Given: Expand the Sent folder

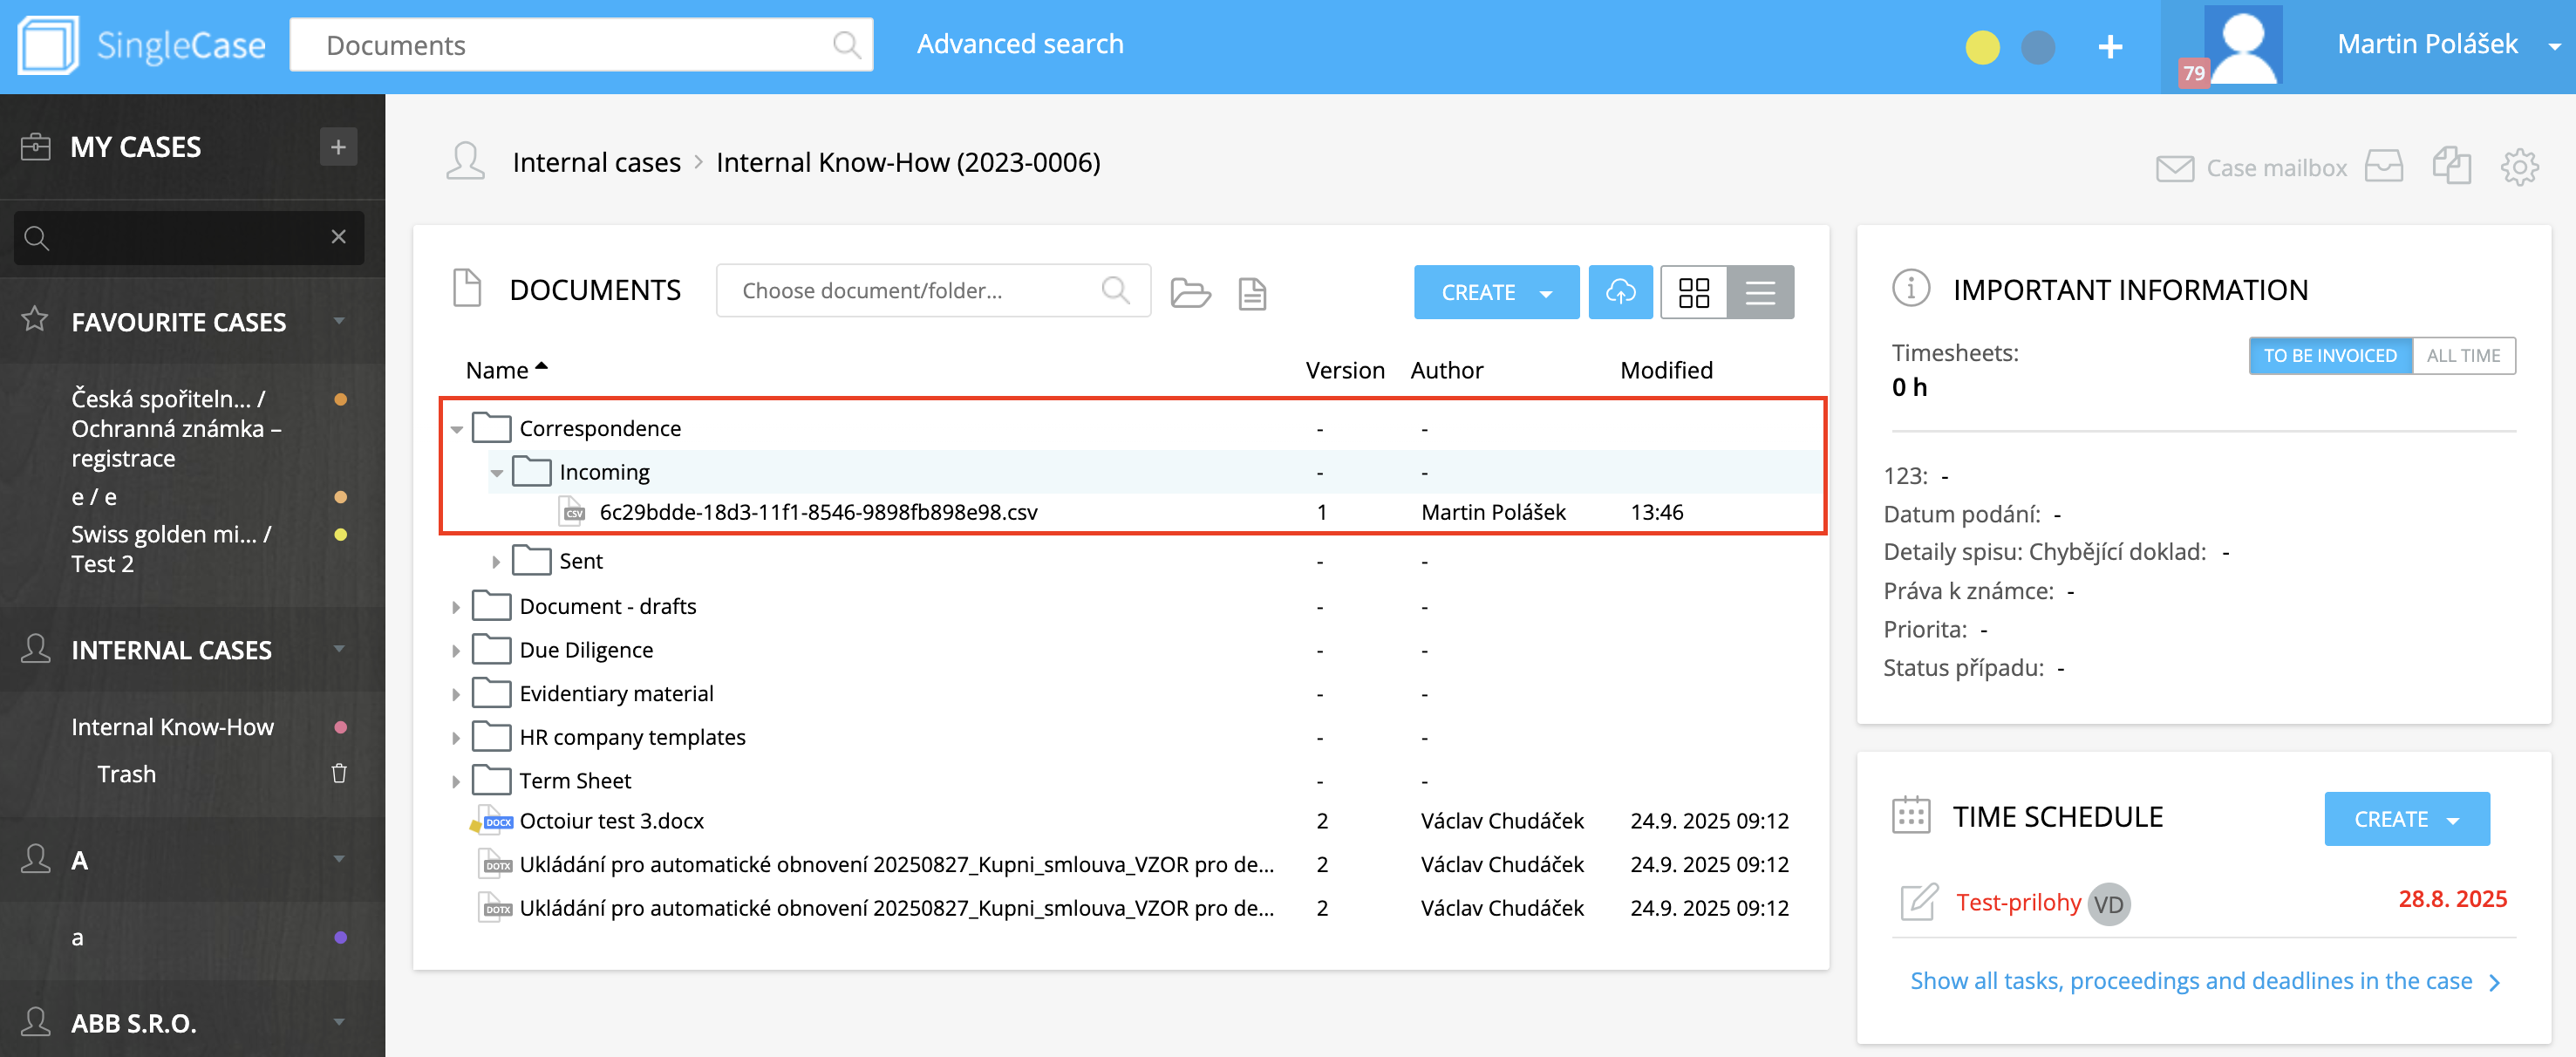Looking at the screenshot, I should pyautogui.click(x=496, y=562).
